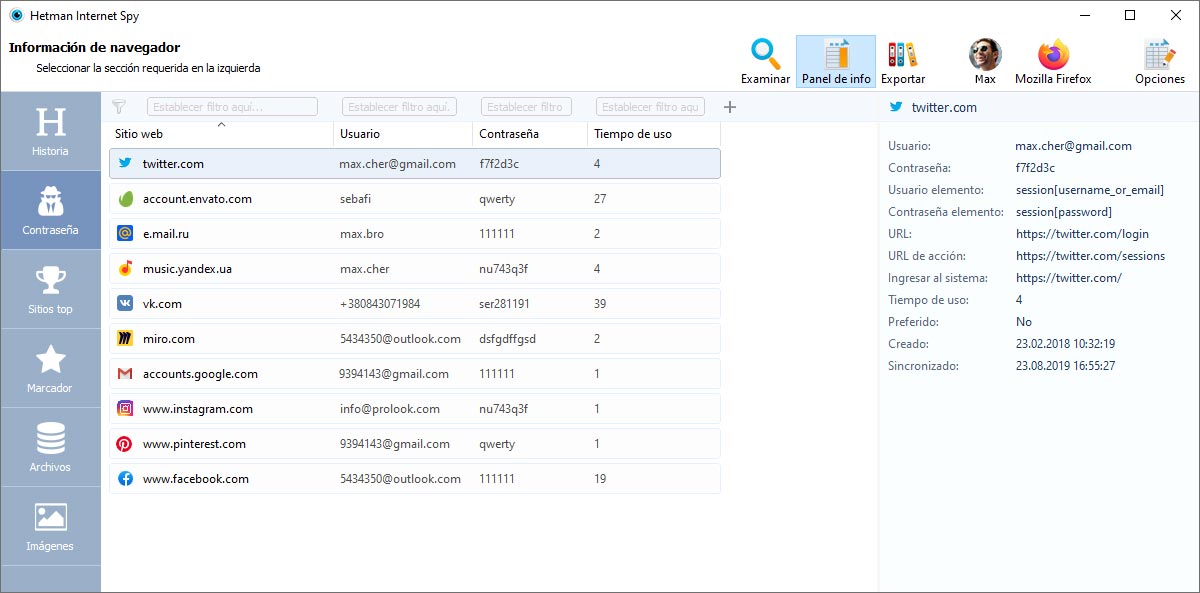The width and height of the screenshot is (1200, 593).
Task: Select the www.pinterest.com entry
Action: tap(415, 444)
